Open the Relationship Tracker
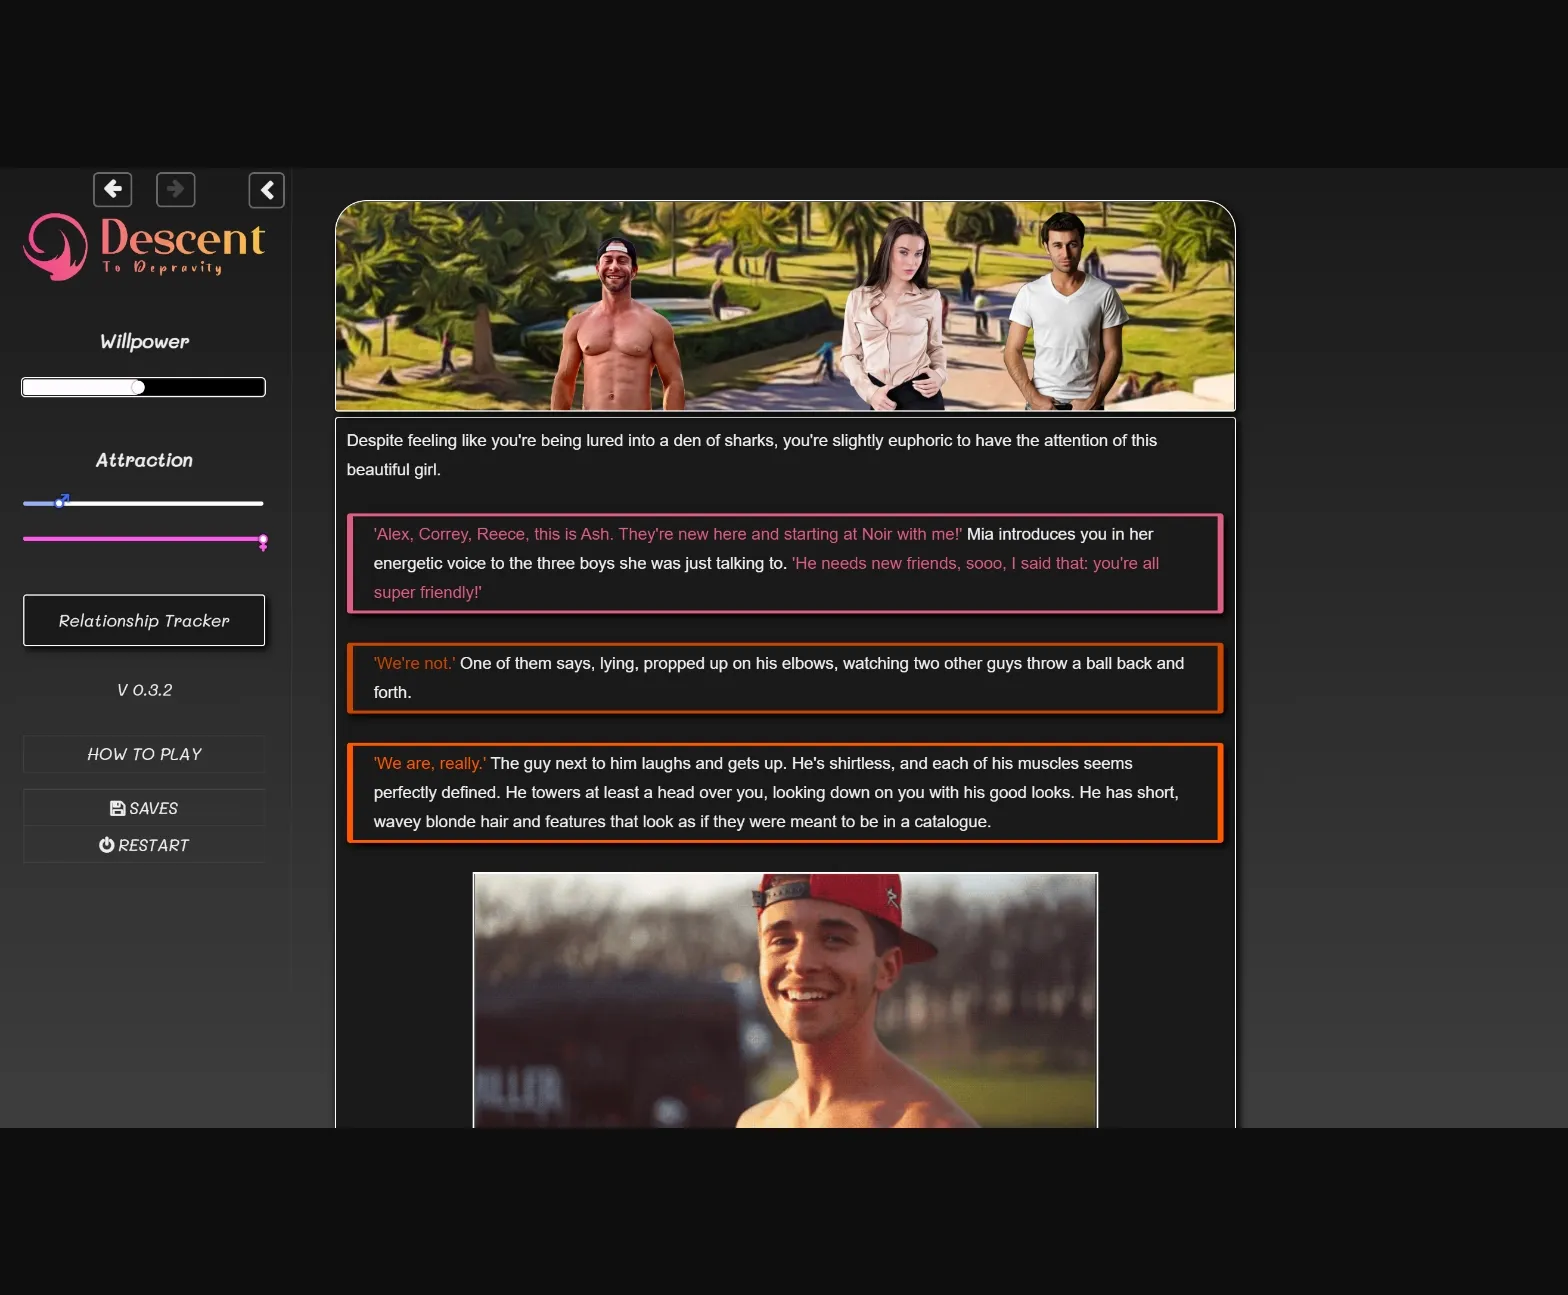Image resolution: width=1568 pixels, height=1295 pixels. [x=144, y=620]
